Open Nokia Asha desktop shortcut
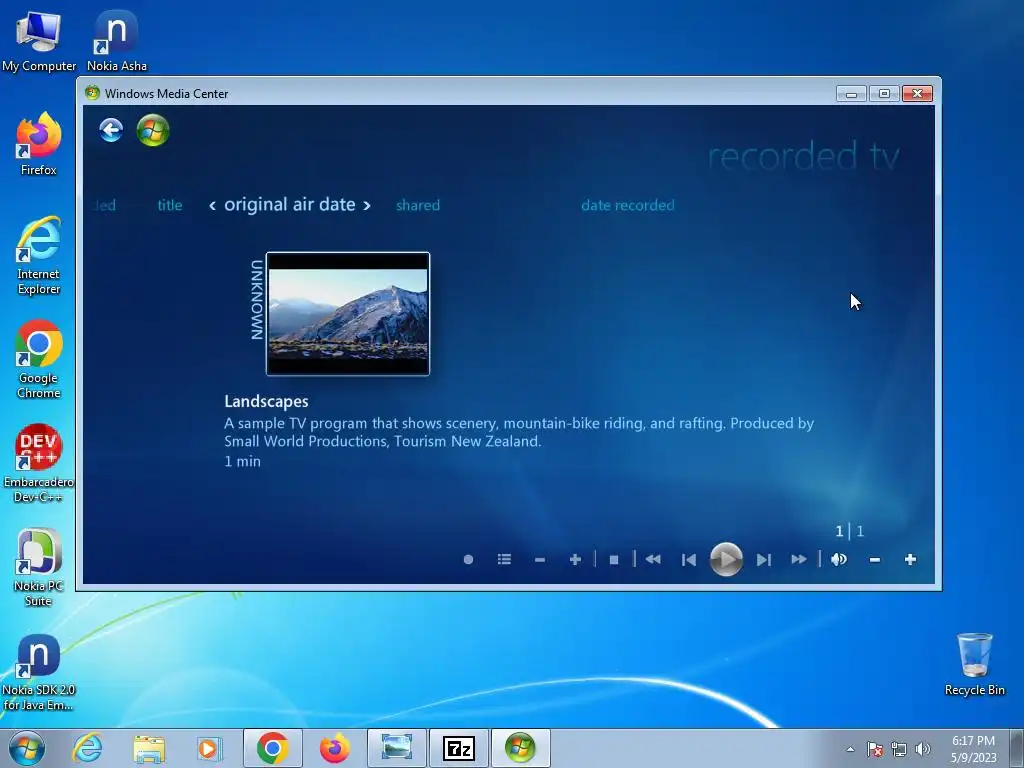 click(x=116, y=40)
